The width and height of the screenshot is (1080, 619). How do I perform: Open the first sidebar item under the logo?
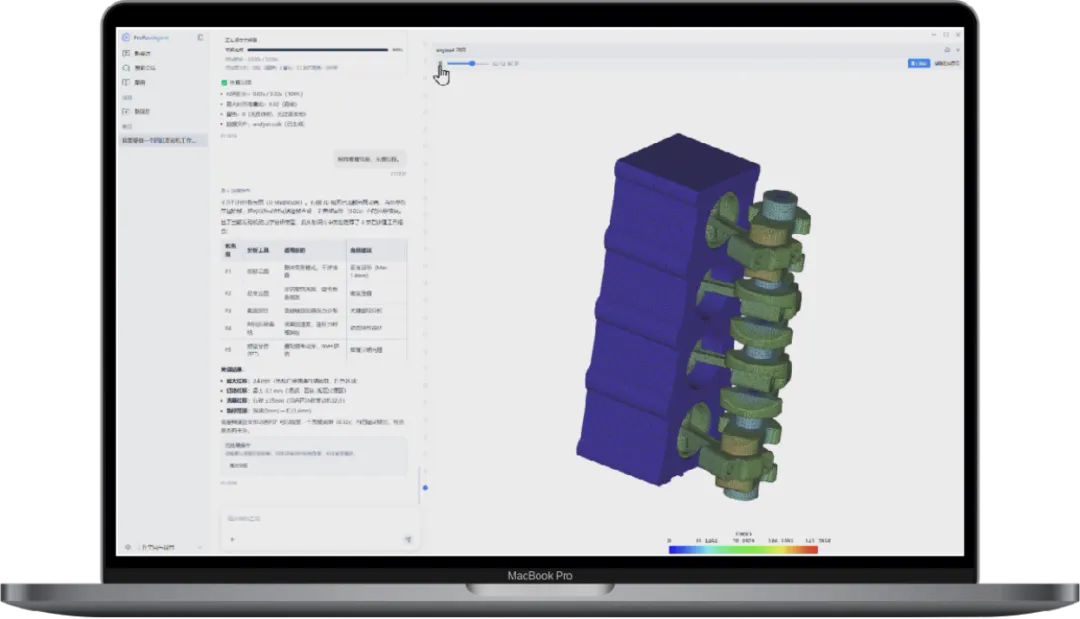pyautogui.click(x=138, y=53)
